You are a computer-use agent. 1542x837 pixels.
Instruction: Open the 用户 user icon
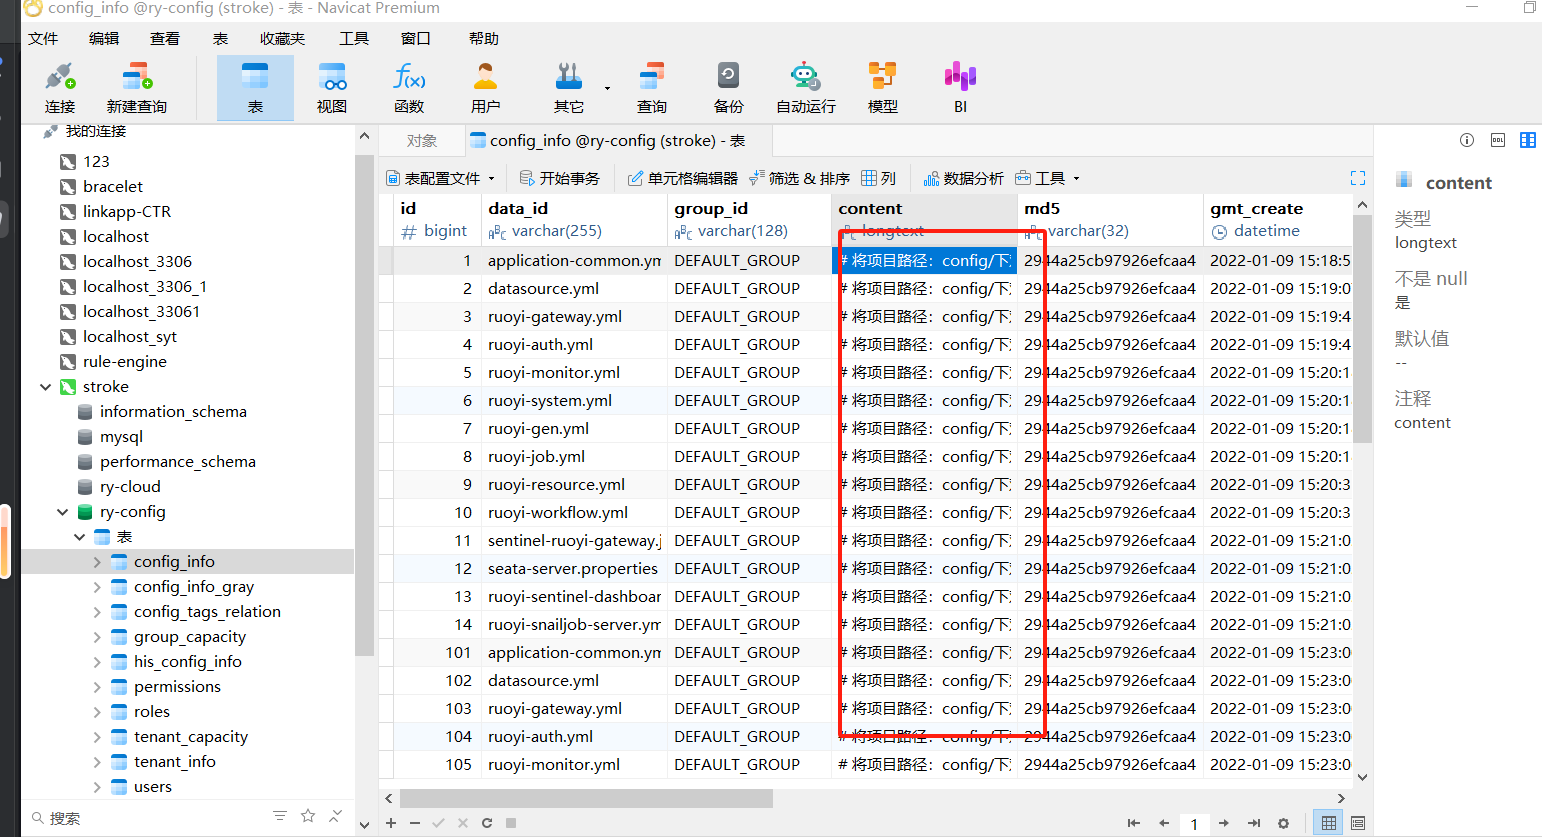coord(486,88)
